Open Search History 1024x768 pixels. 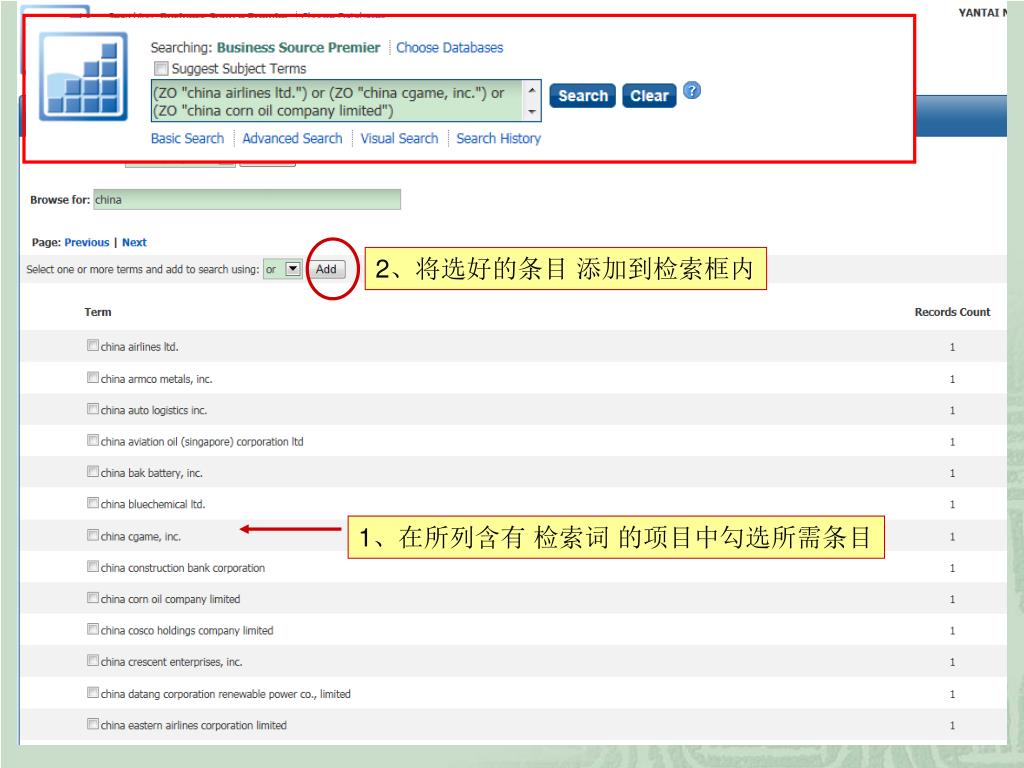(498, 138)
